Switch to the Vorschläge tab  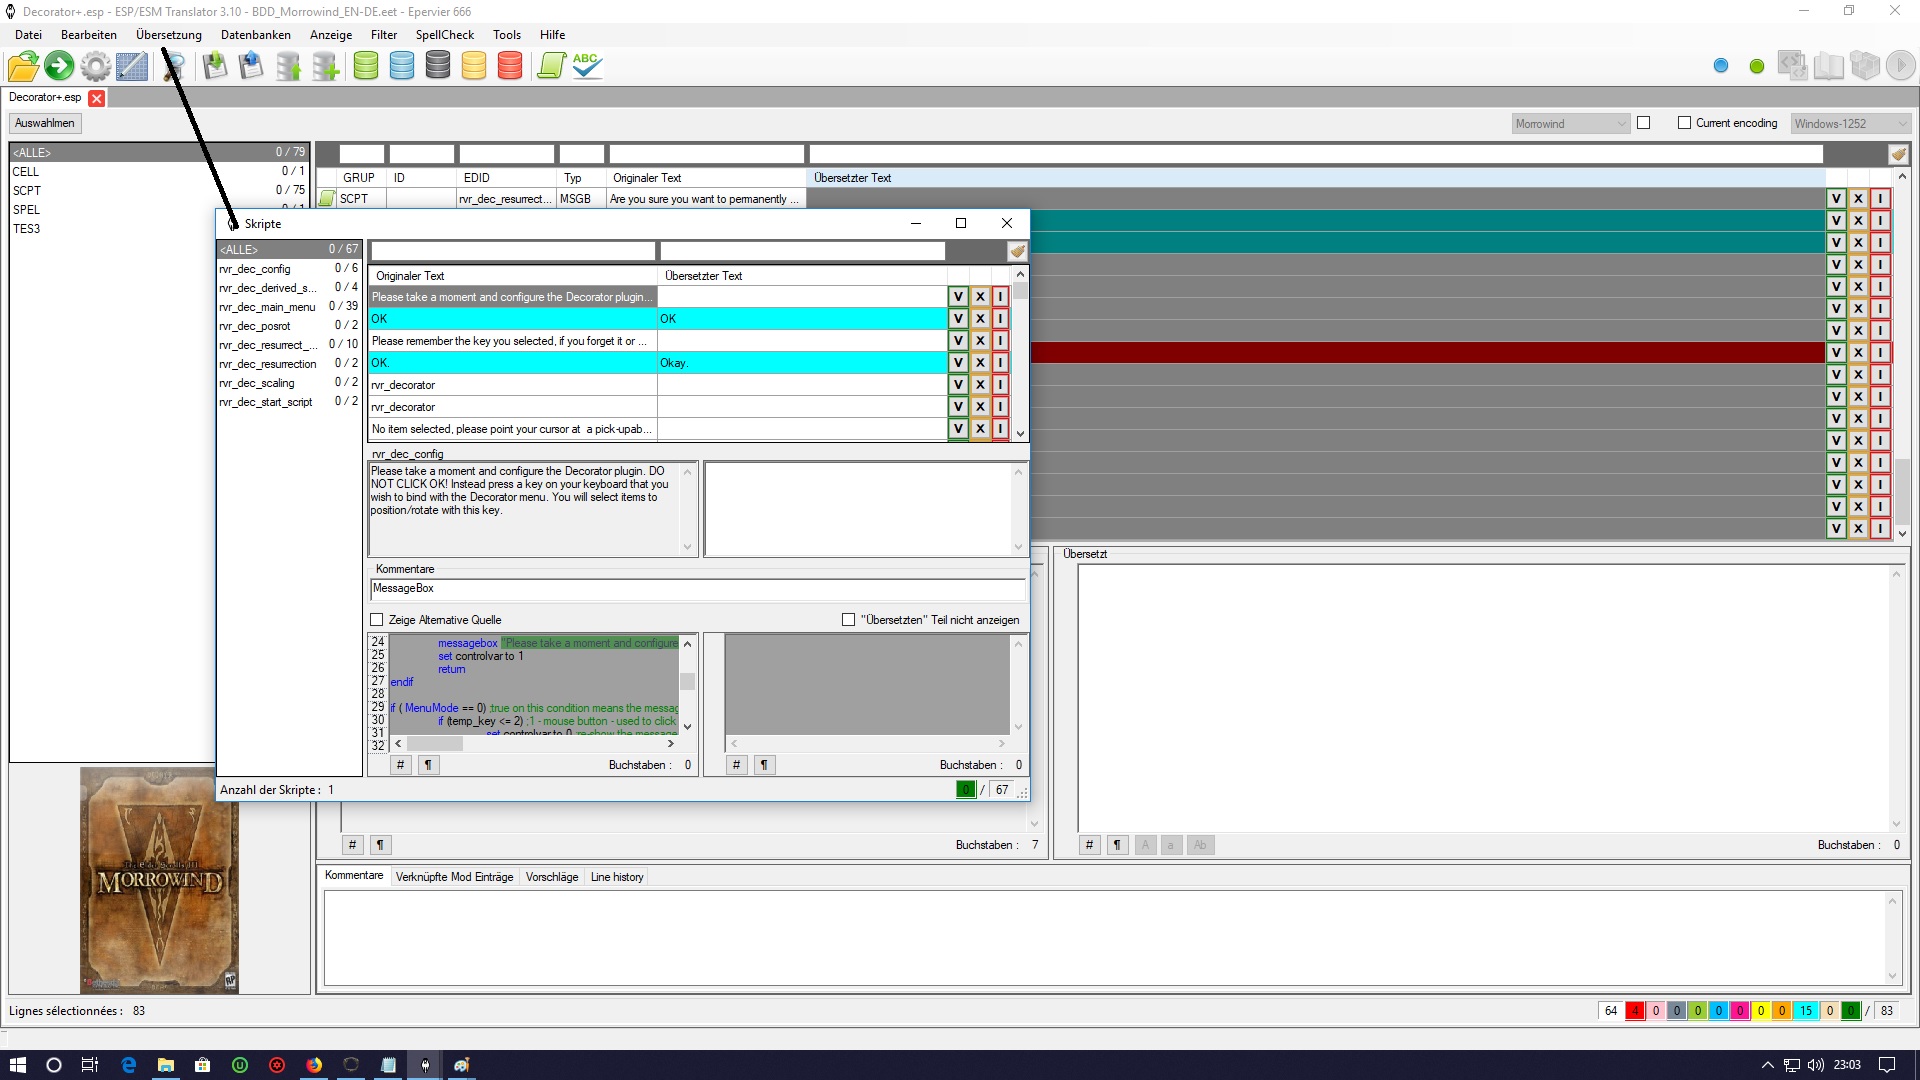click(551, 877)
